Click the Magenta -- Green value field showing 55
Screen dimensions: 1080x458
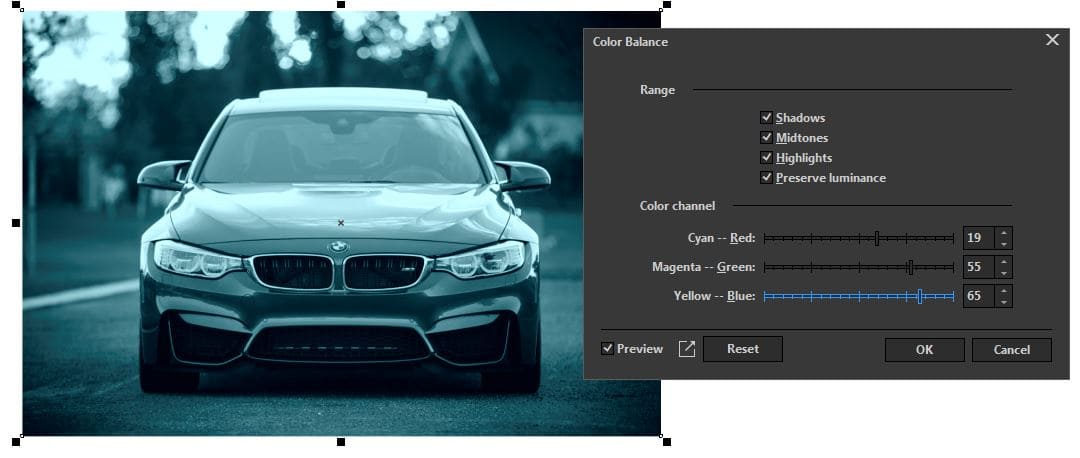(979, 267)
